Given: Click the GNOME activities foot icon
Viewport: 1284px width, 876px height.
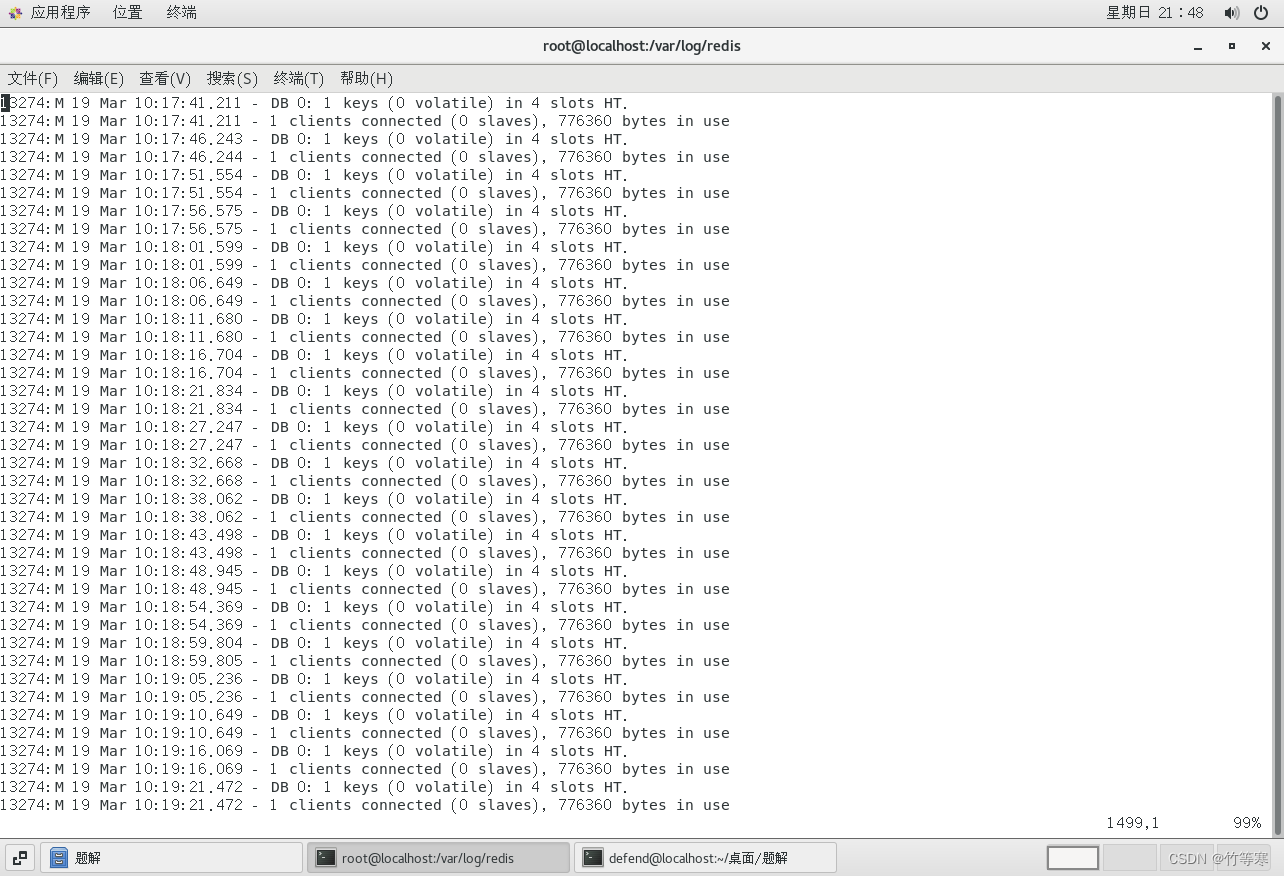Looking at the screenshot, I should (15, 13).
